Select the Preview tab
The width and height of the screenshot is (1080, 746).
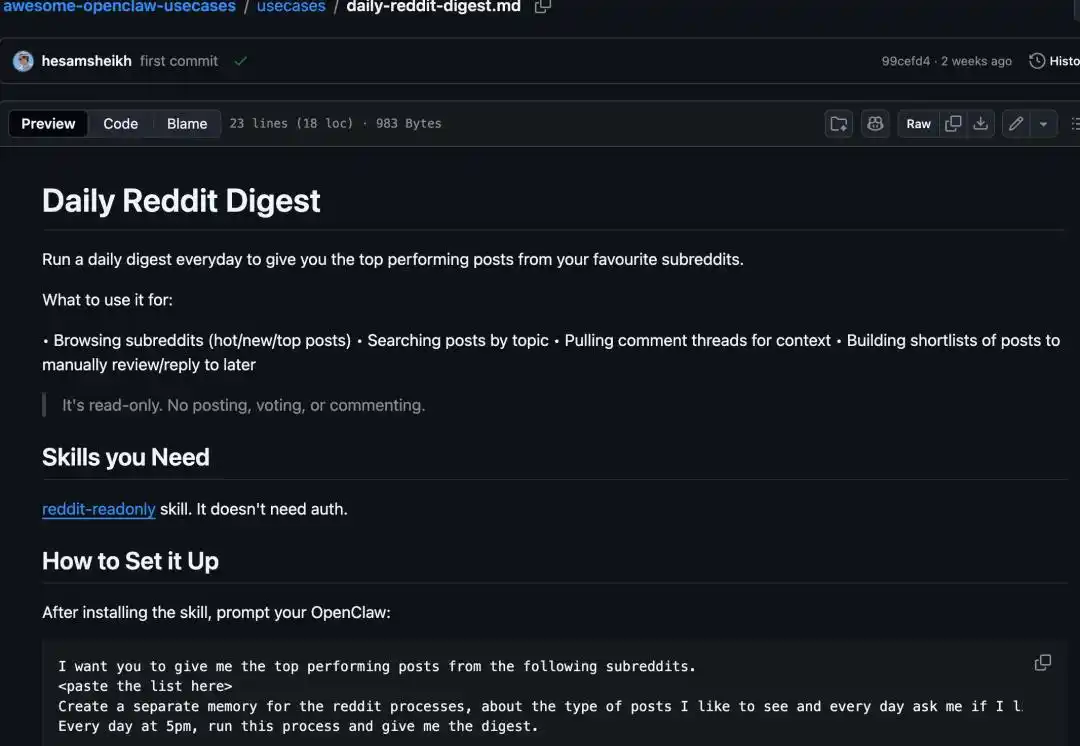point(48,124)
